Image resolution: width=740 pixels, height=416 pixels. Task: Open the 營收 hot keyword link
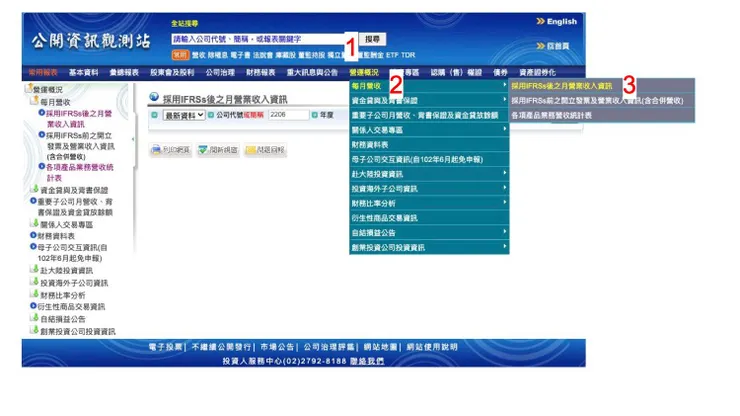[199, 55]
